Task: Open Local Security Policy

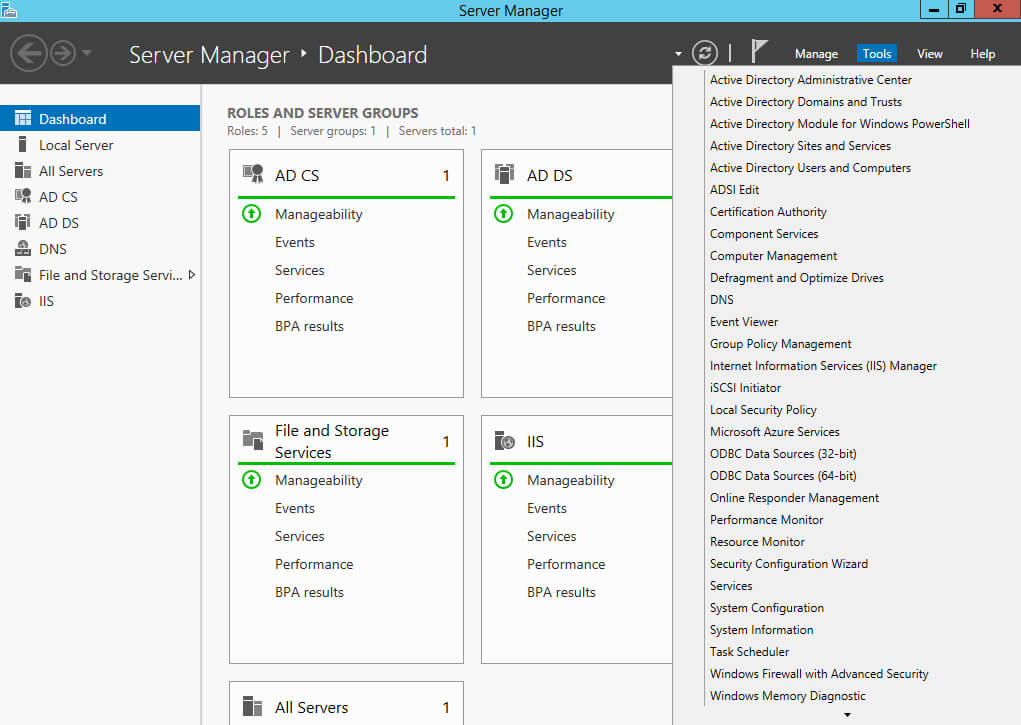Action: click(763, 410)
